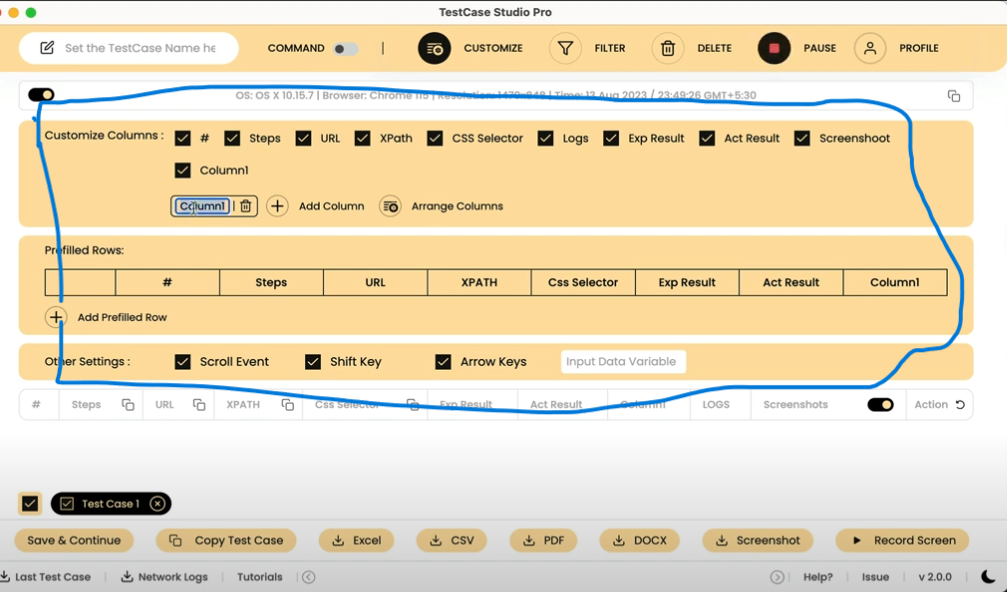The height and width of the screenshot is (592, 1007).
Task: Click the chevron next to Help?
Action: [777, 577]
